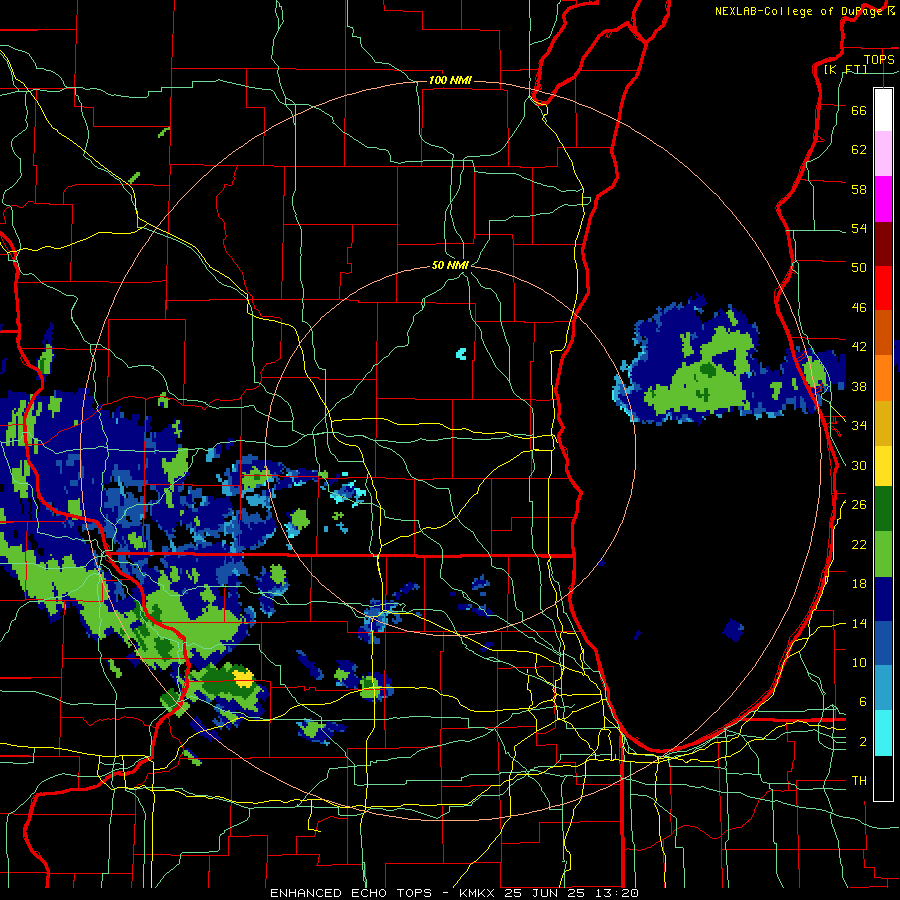Click the '100 NMI' range ring label
The width and height of the screenshot is (900, 900).
pyautogui.click(x=450, y=80)
